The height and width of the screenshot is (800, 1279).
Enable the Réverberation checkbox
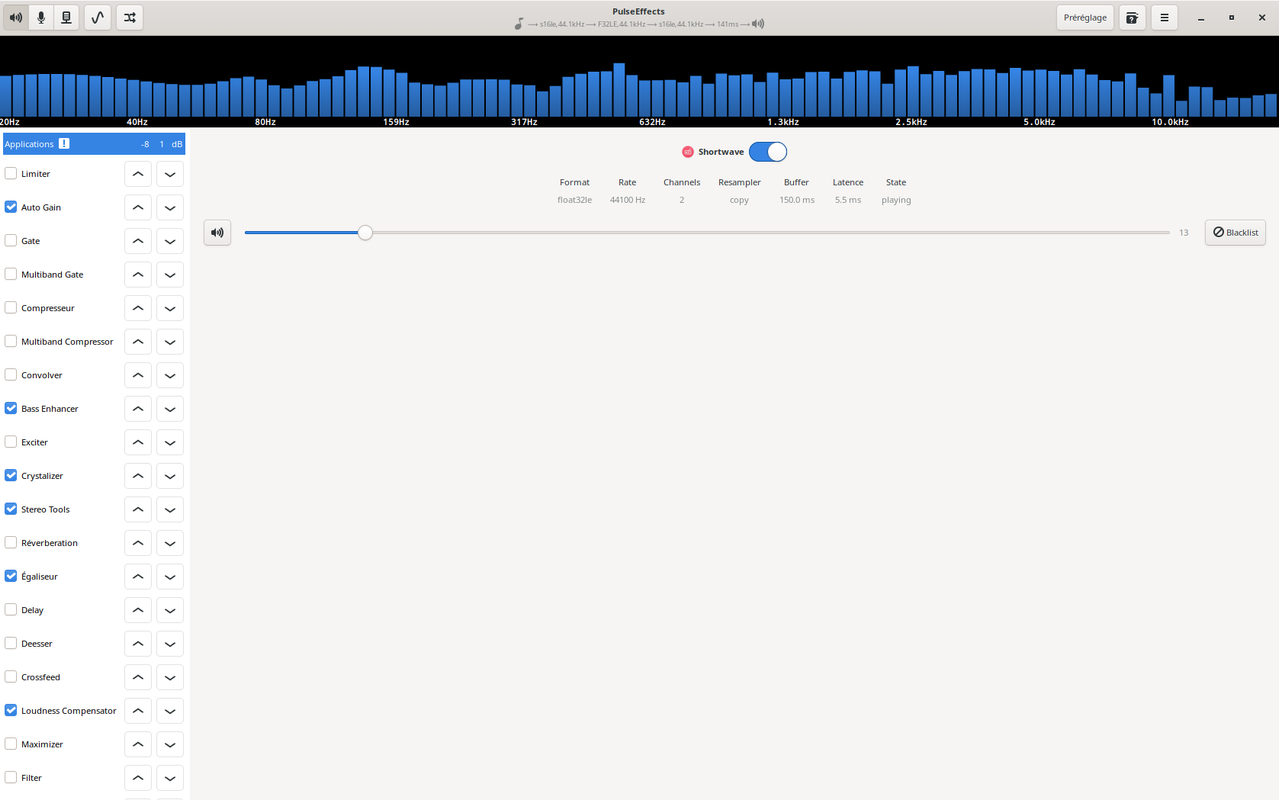click(x=11, y=543)
